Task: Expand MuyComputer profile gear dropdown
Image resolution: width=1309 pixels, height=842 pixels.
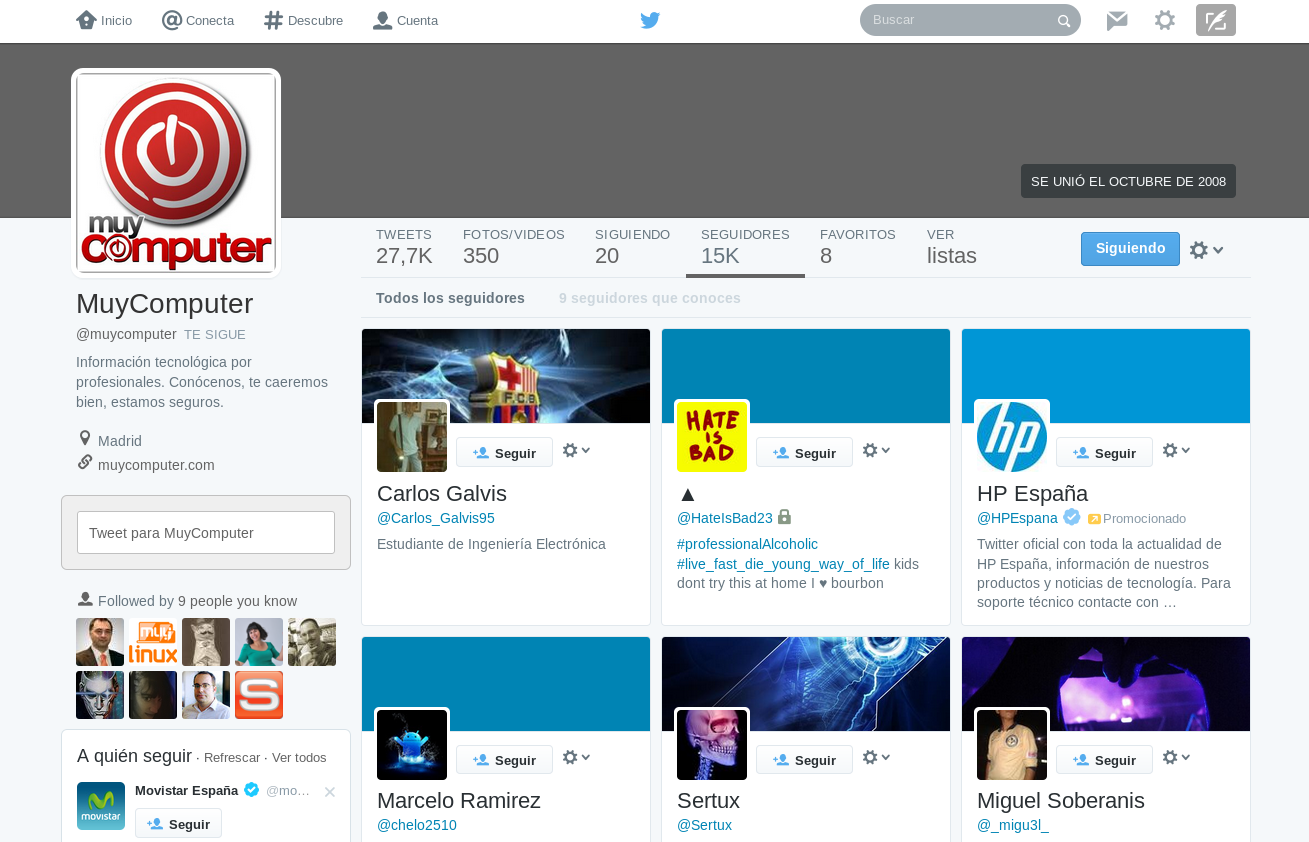Action: click(x=1206, y=250)
